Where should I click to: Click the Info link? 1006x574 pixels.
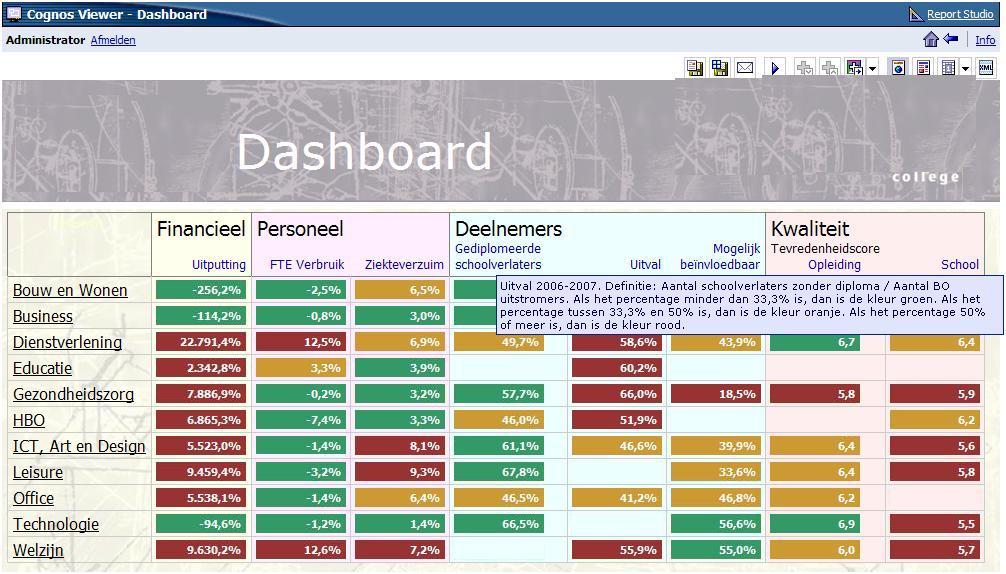(985, 40)
